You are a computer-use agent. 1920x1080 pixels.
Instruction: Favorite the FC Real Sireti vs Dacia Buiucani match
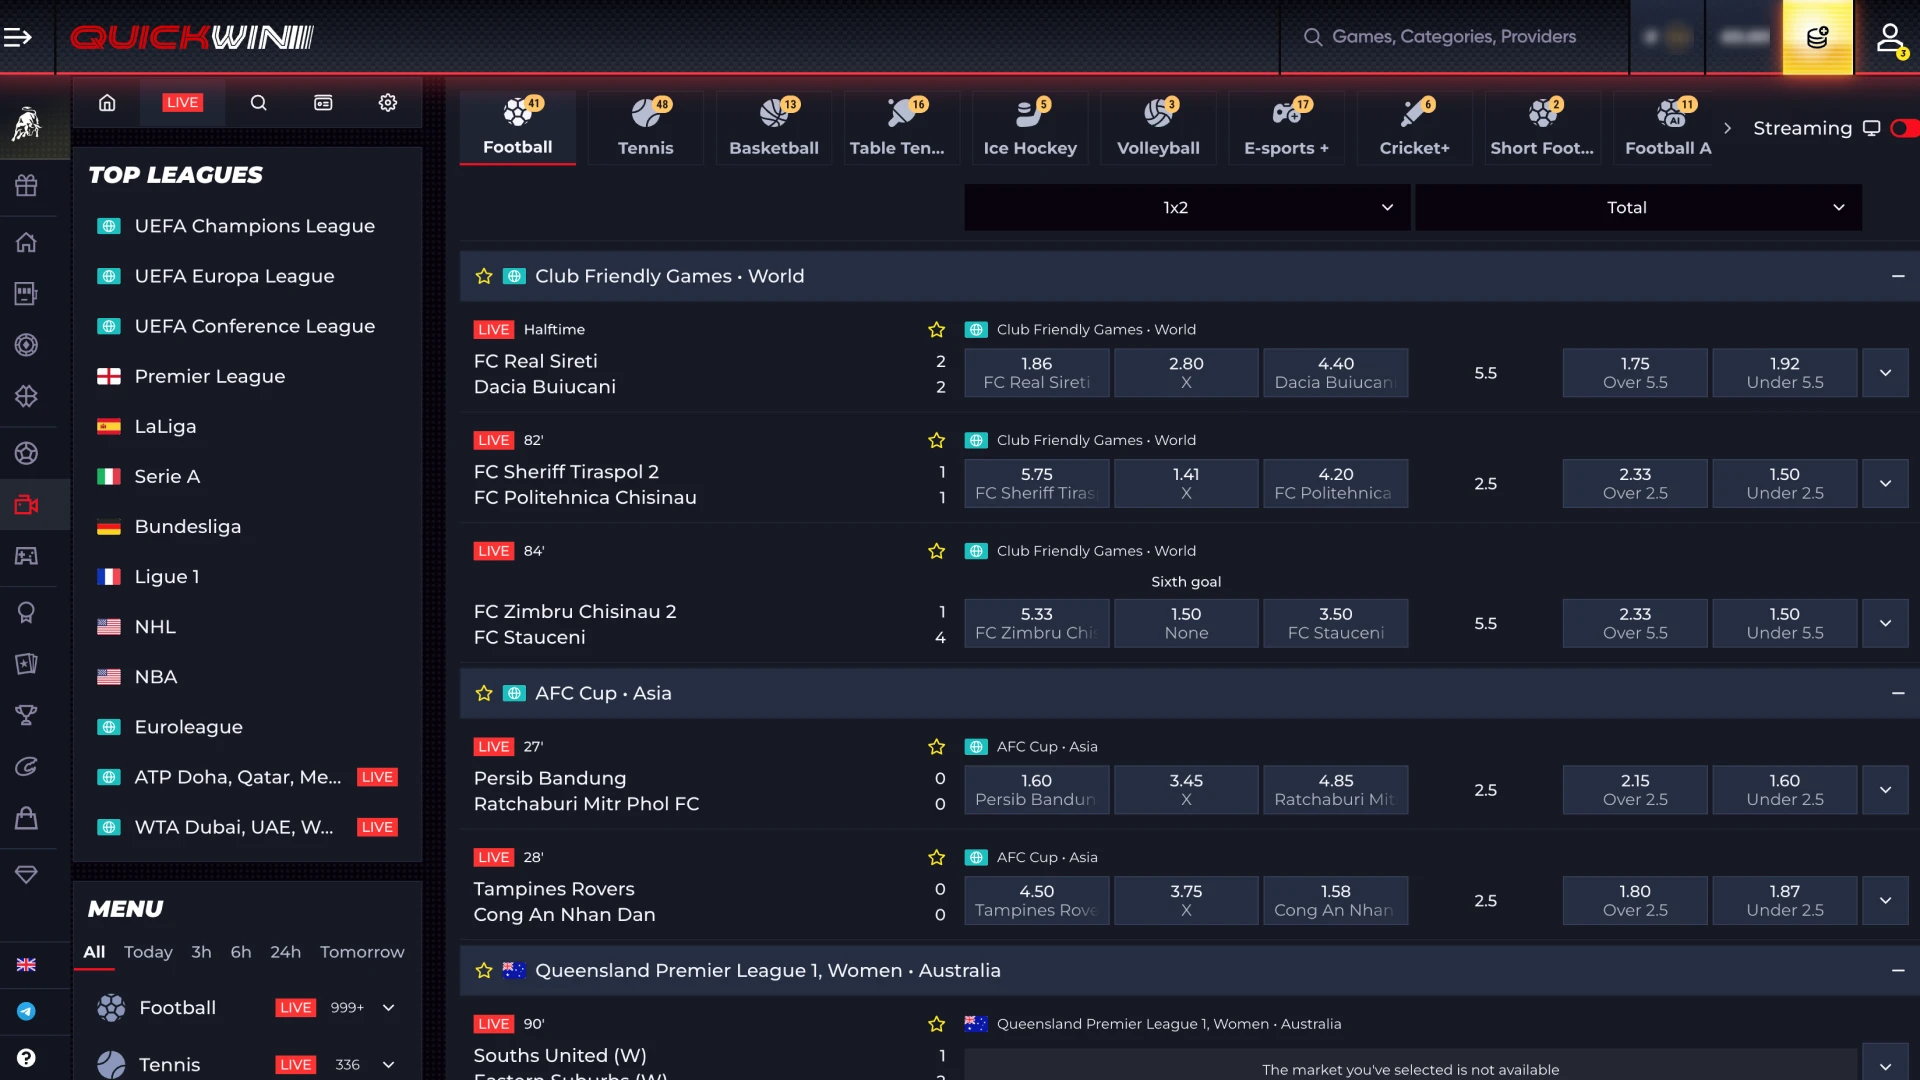click(936, 329)
